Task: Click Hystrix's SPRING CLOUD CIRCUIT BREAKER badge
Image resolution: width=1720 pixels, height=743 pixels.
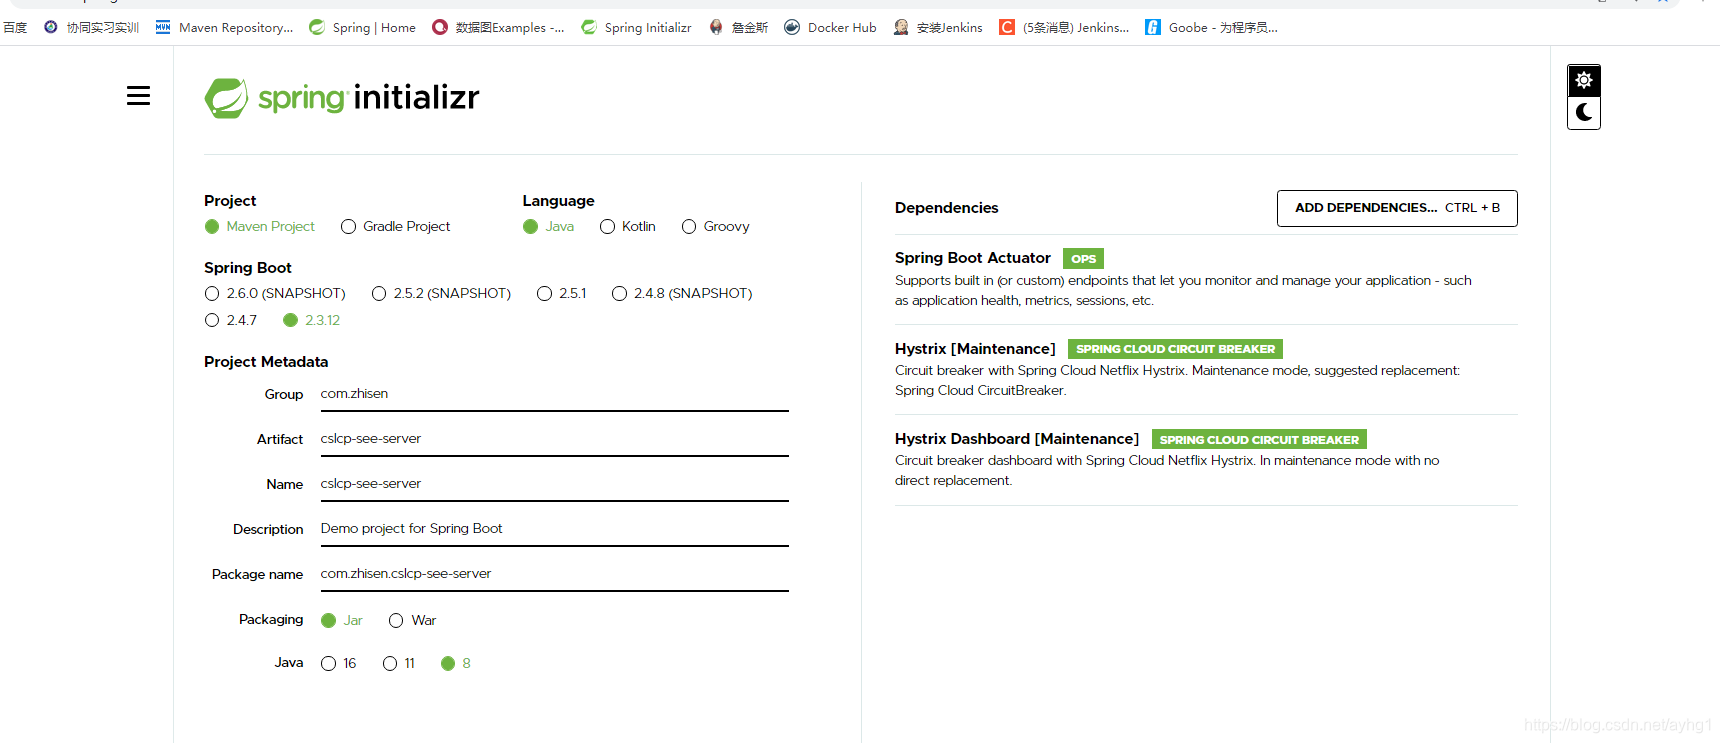Action: (1175, 349)
